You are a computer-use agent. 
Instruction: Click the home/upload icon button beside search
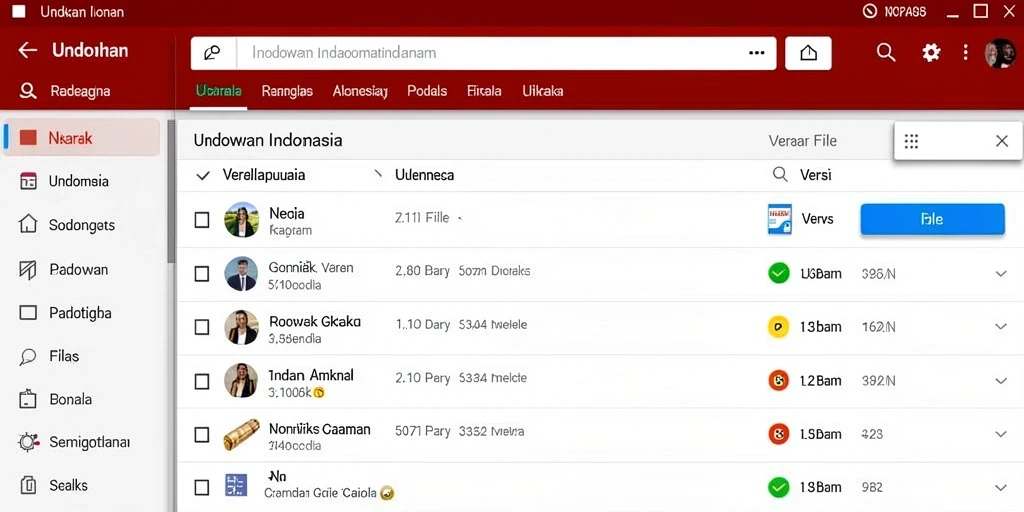pos(808,53)
